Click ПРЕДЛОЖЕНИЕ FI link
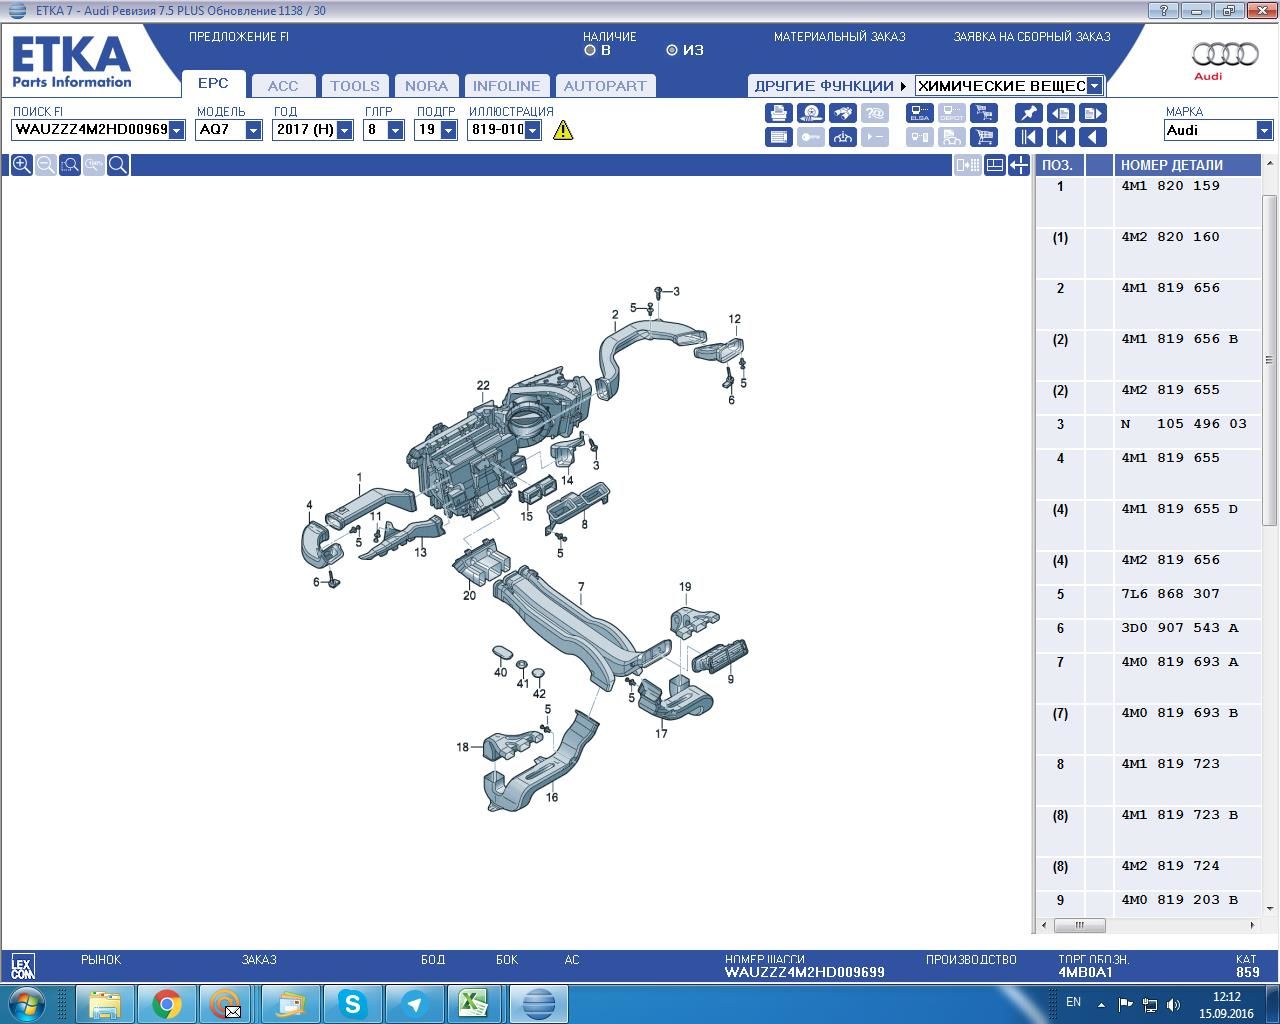The height and width of the screenshot is (1024, 1280). point(239,37)
